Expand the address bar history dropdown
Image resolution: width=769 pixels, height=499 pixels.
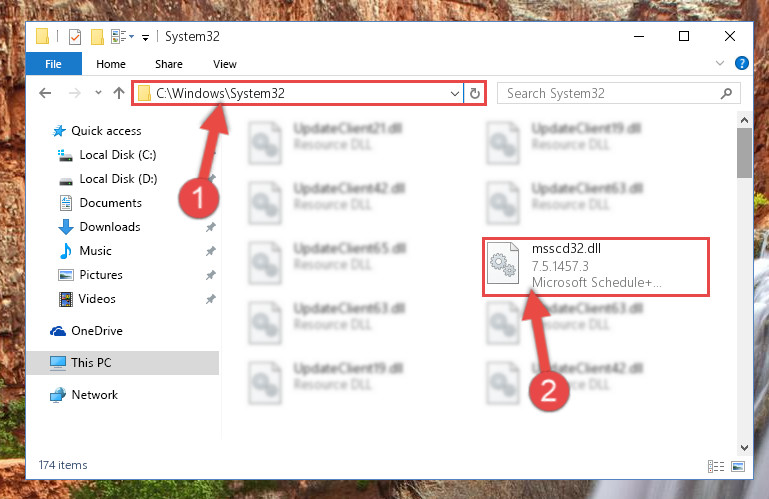455,93
